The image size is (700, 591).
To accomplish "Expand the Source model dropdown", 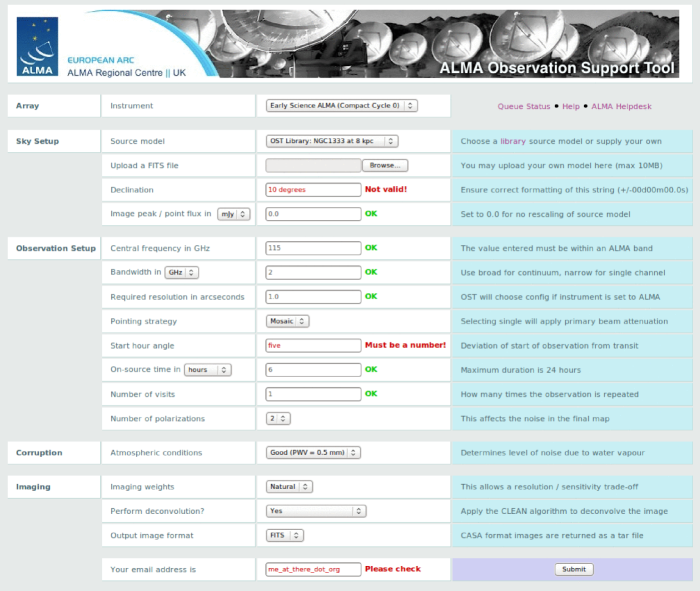I will point(331,141).
